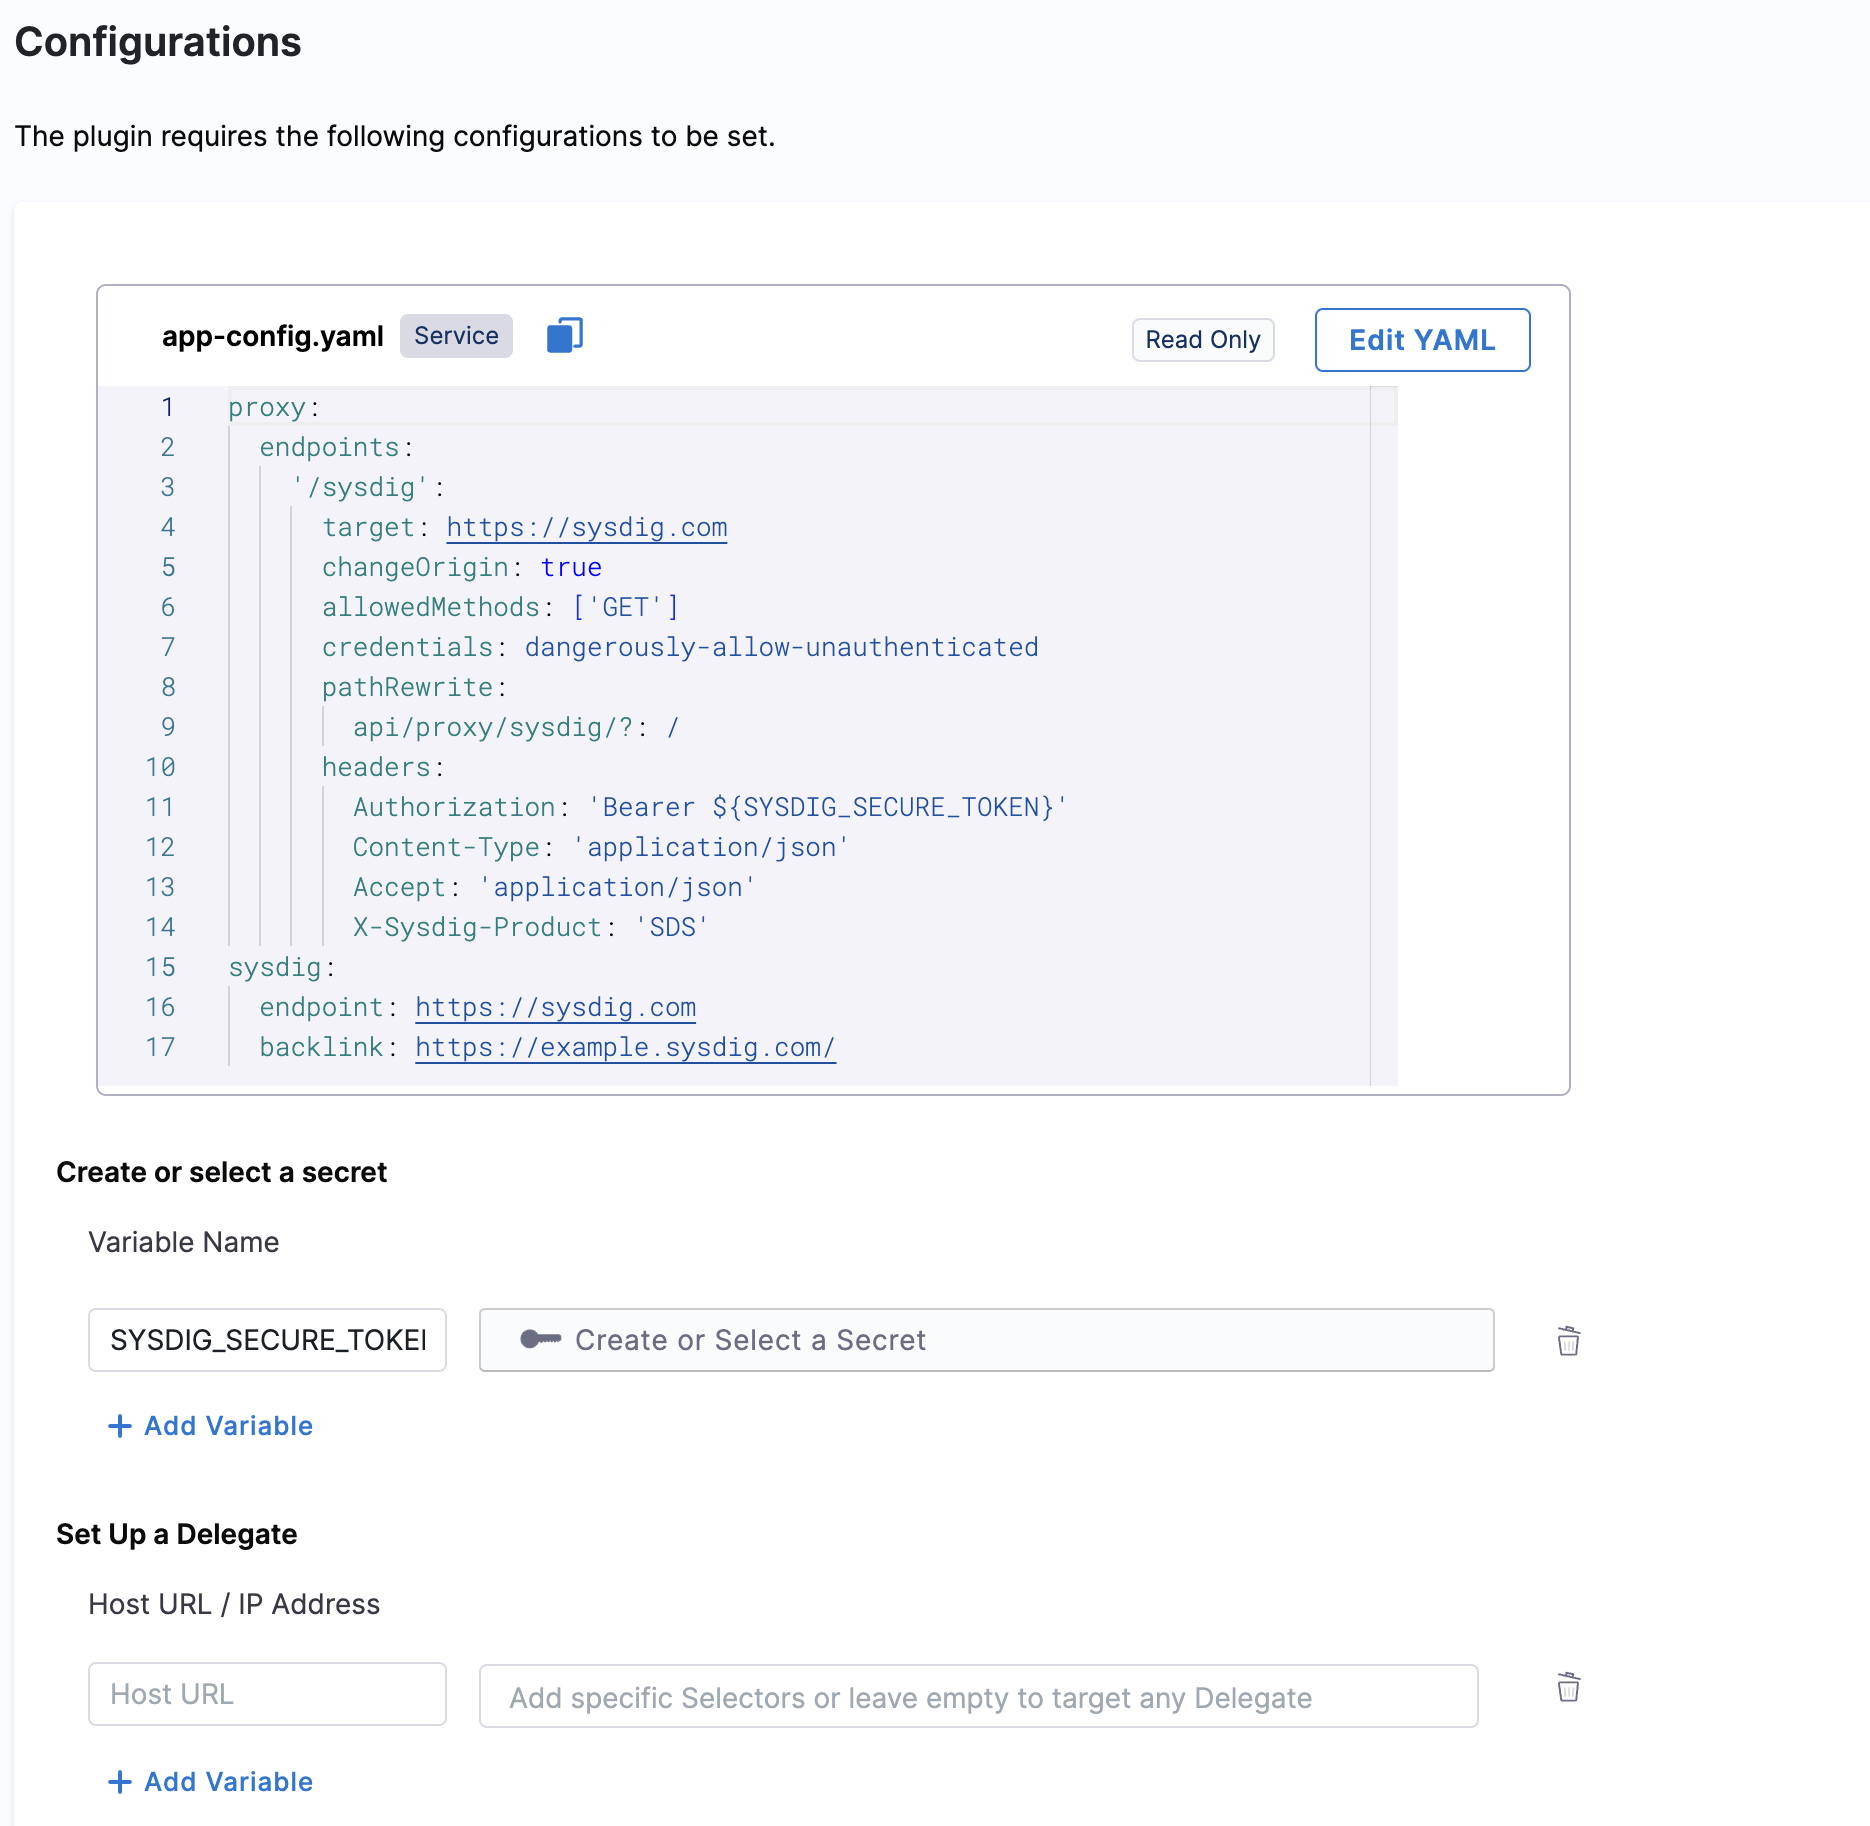
Task: Remove the Host URL delegate row
Action: [1568, 1687]
